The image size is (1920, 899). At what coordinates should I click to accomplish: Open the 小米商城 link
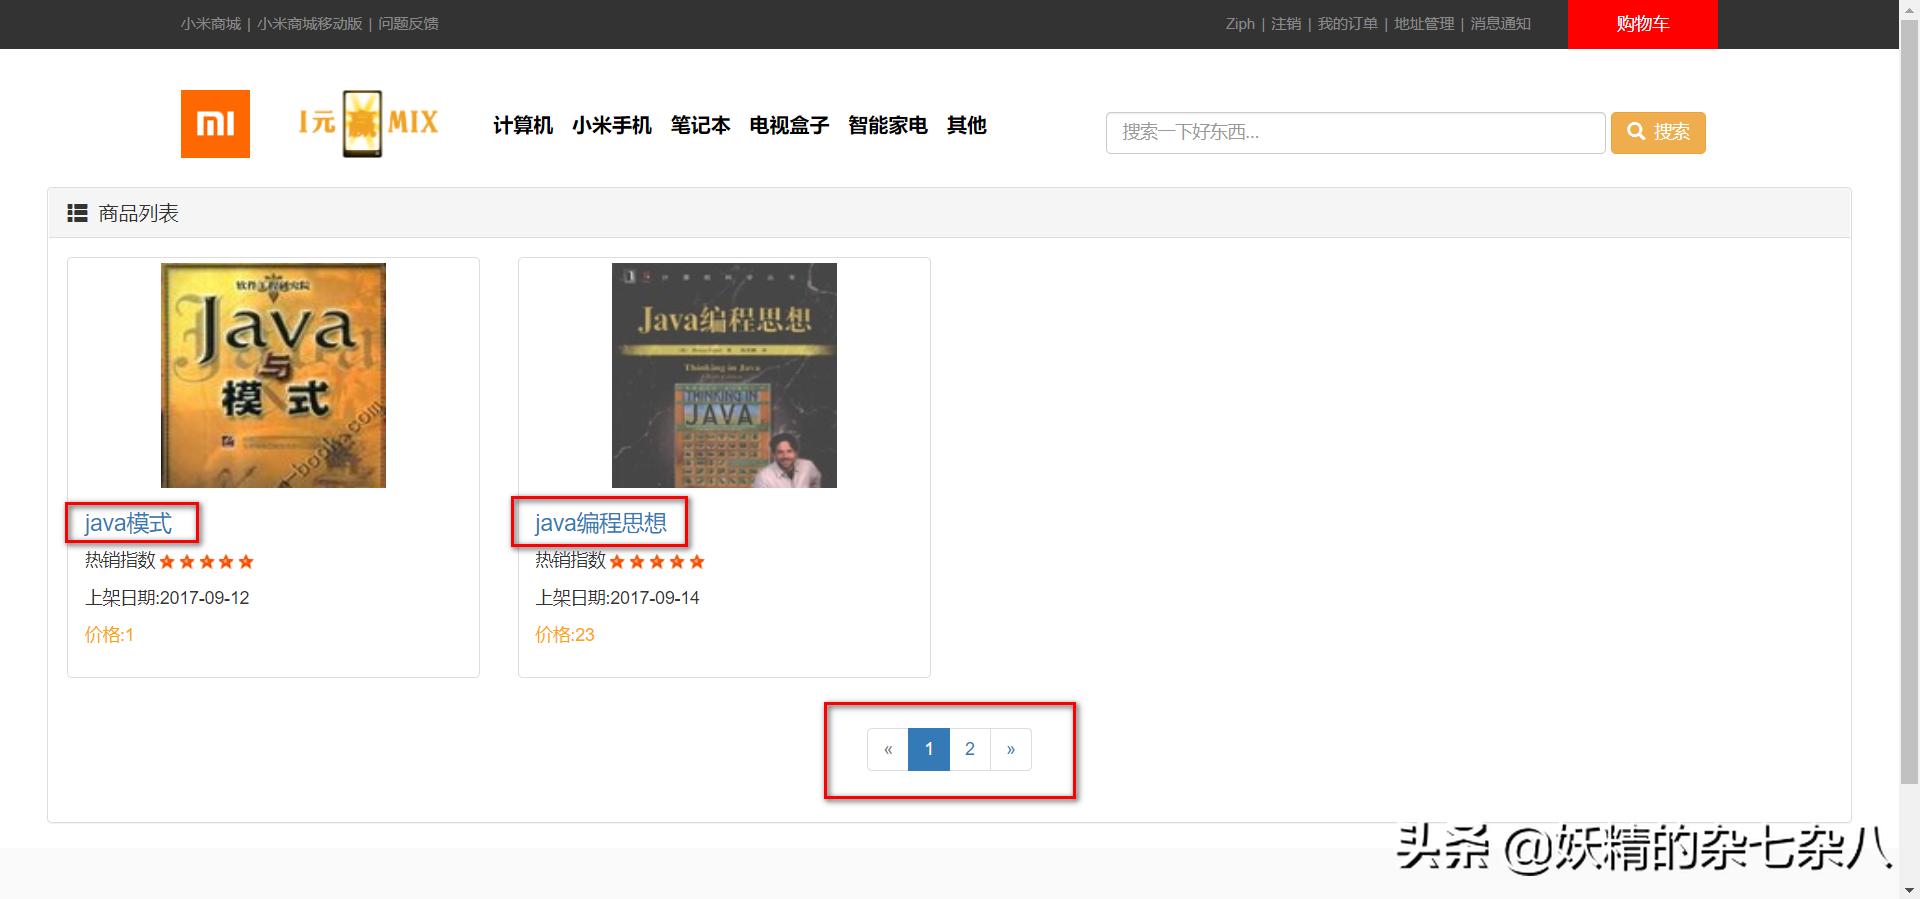pyautogui.click(x=211, y=24)
